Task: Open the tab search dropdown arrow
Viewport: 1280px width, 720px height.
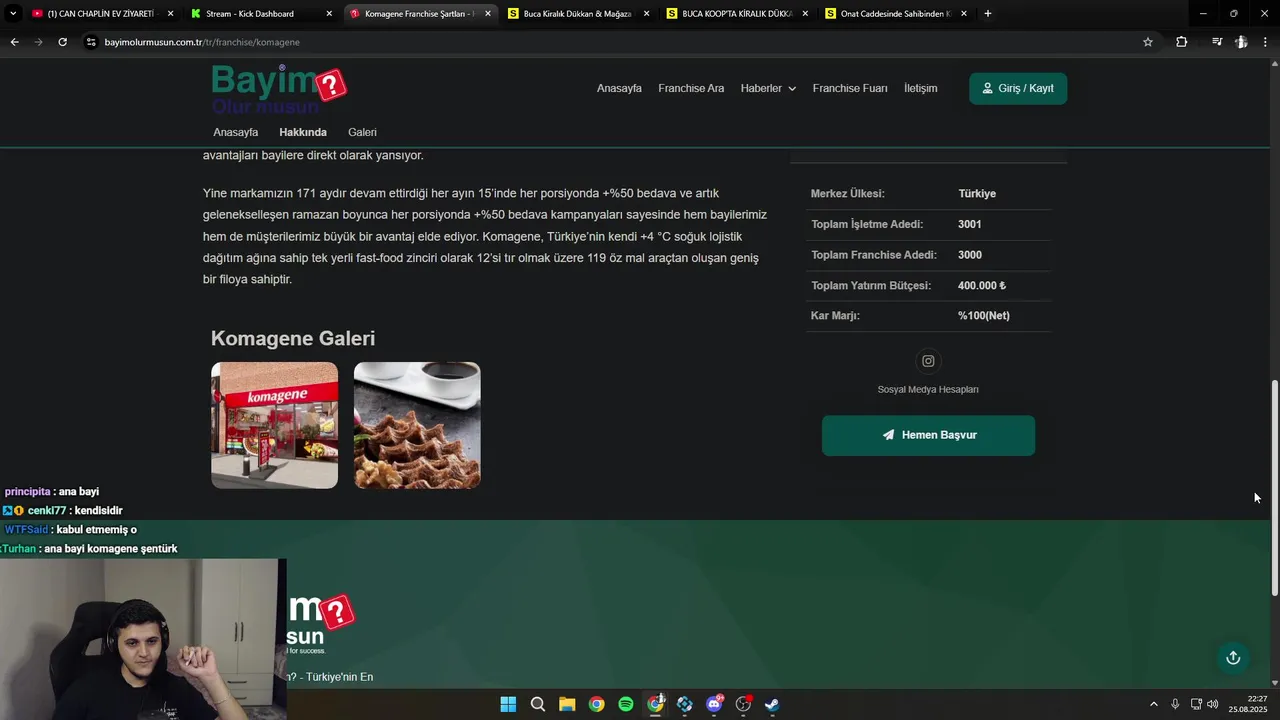Action: coord(12,14)
